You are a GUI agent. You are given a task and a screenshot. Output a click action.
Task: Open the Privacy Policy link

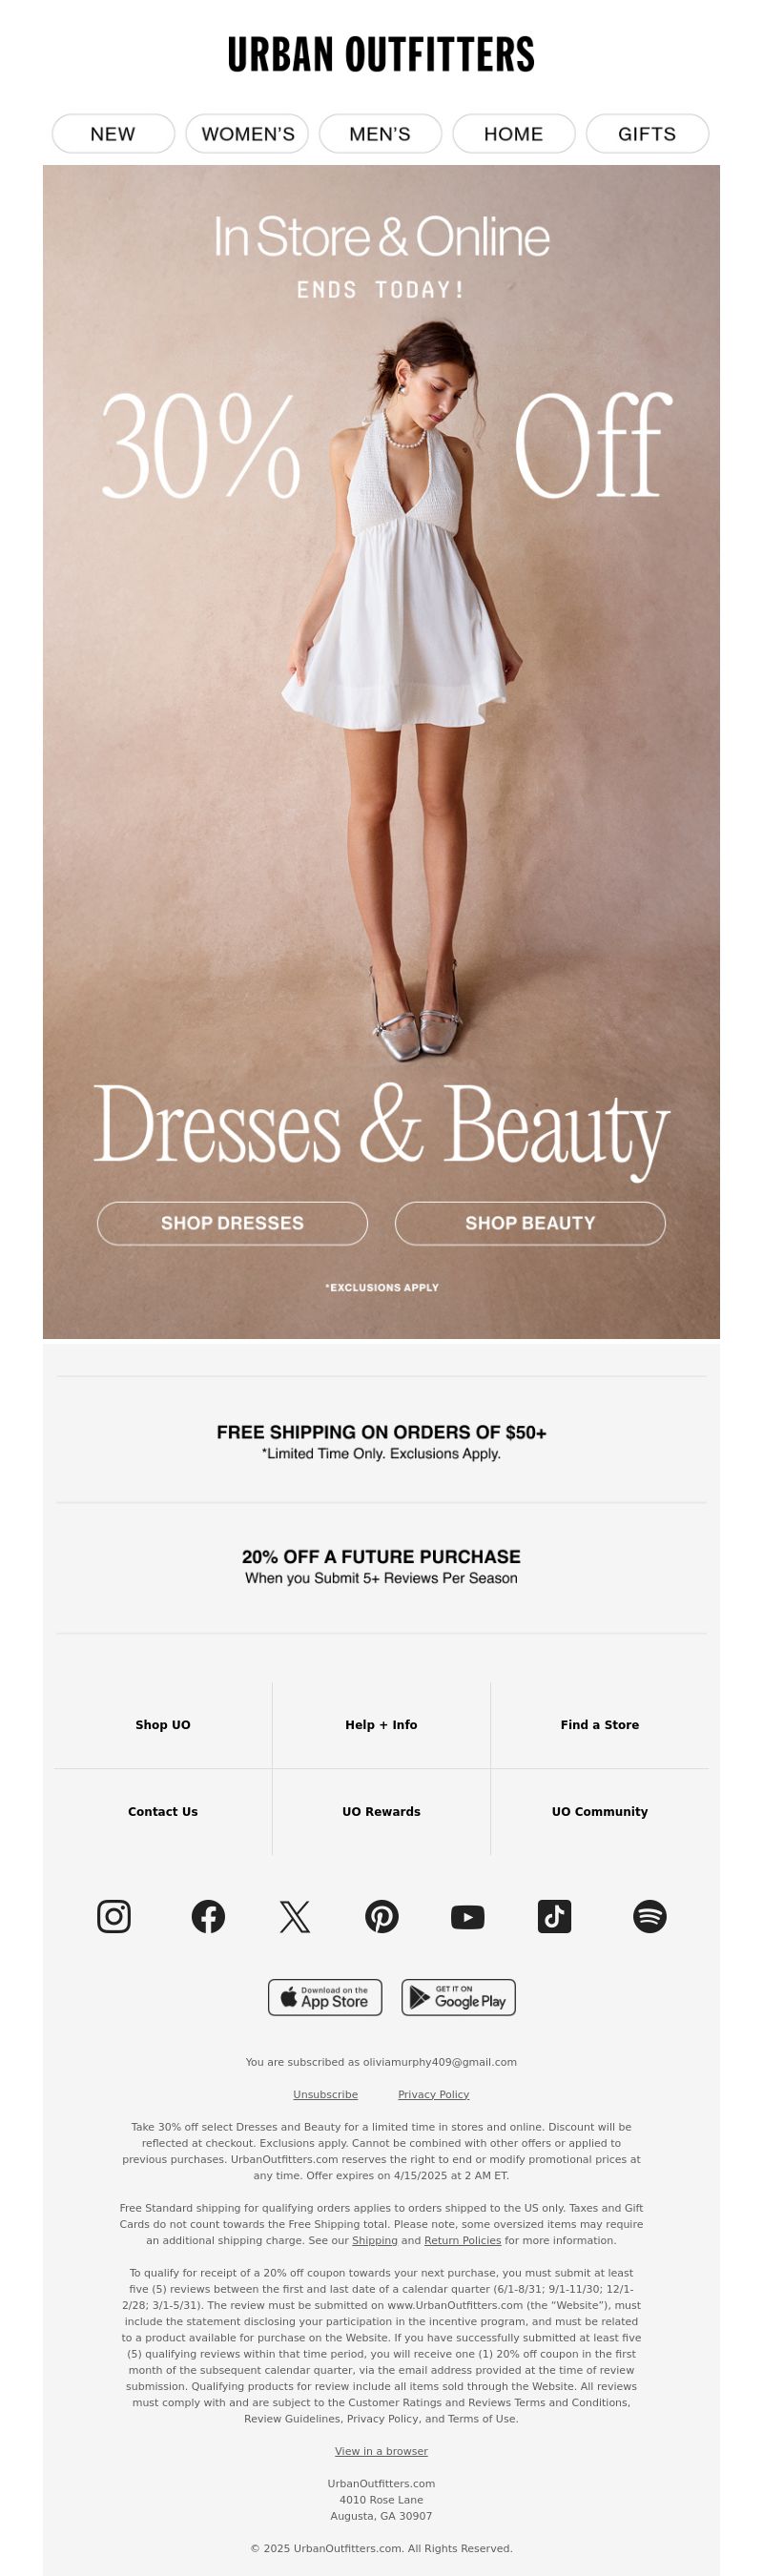[433, 2094]
